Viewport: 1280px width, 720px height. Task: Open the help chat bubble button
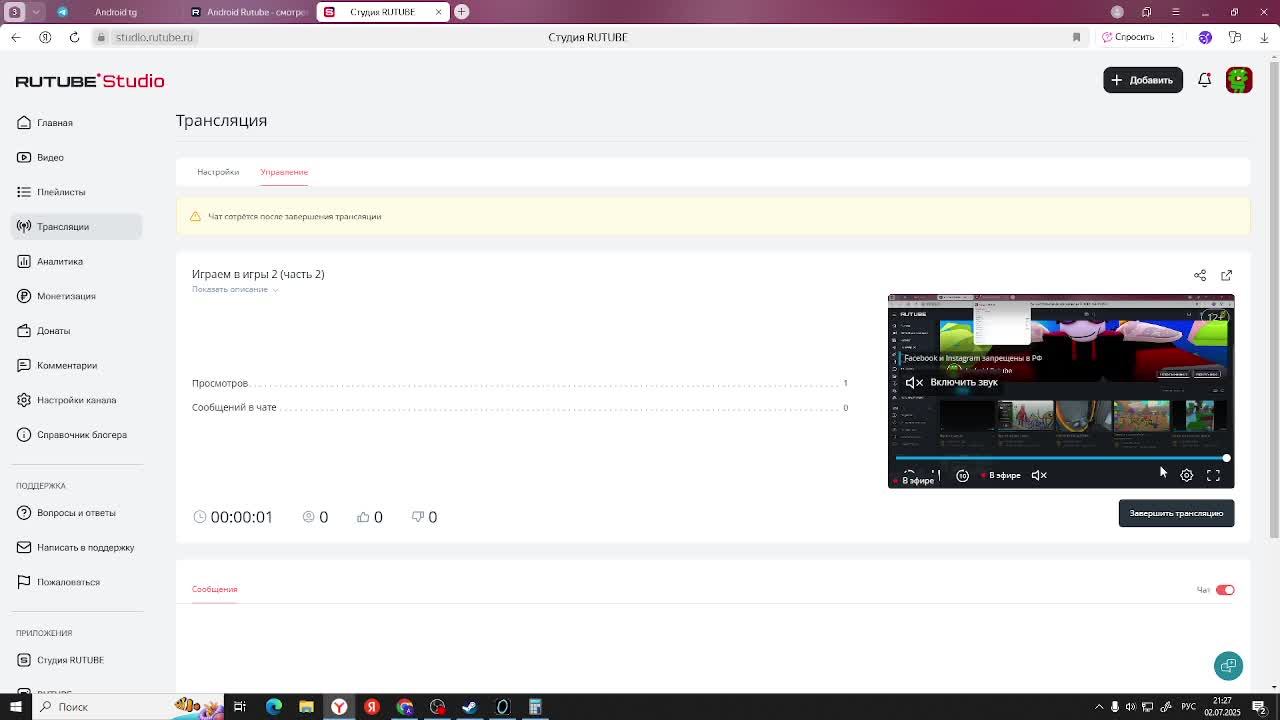tap(1228, 666)
